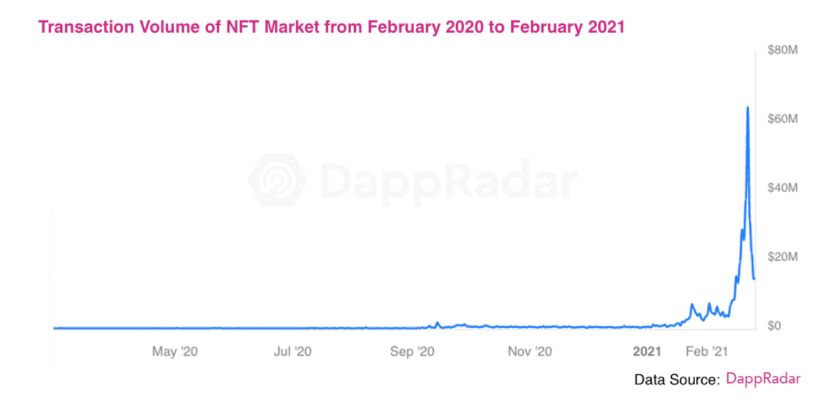
Task: Click the bold 2021 axis label
Action: pyautogui.click(x=647, y=351)
